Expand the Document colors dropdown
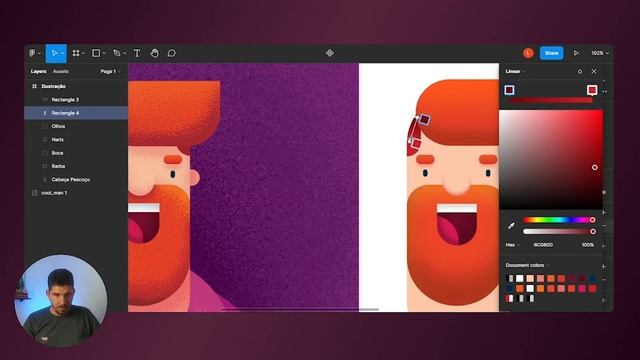Image resolution: width=640 pixels, height=360 pixels. (527, 265)
